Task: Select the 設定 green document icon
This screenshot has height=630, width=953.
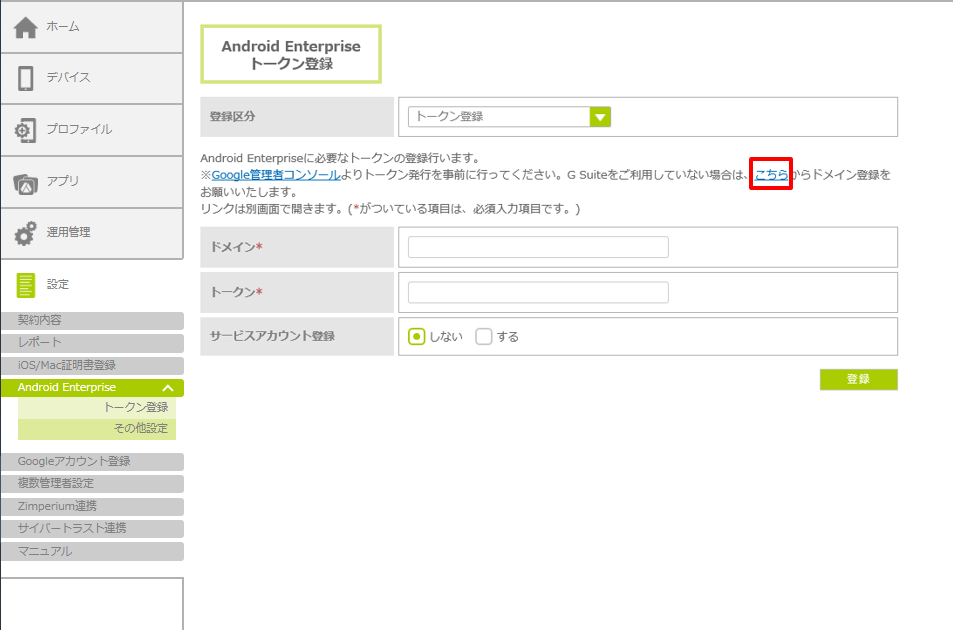Action: (26, 285)
